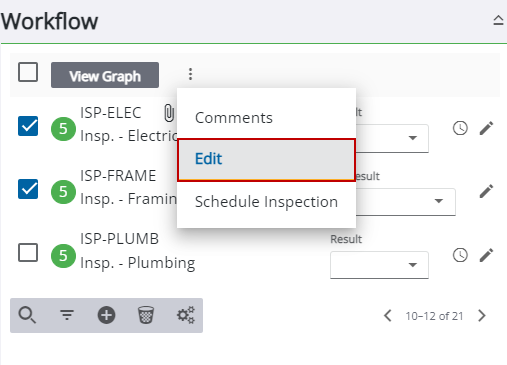Click the paperclip attachment icon on ISP-ELEC

coord(169,113)
